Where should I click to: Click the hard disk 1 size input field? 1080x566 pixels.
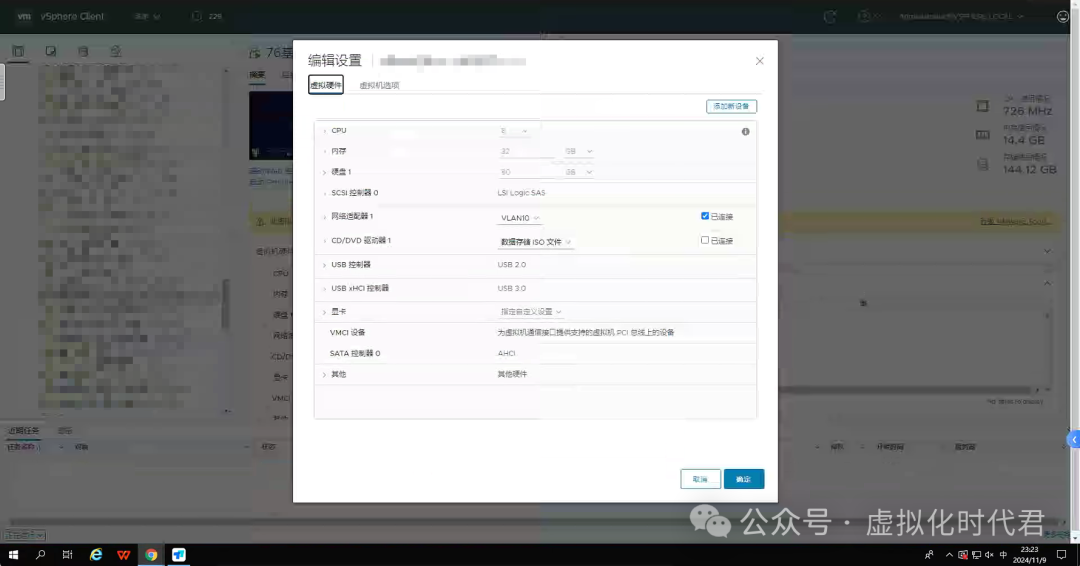tap(526, 172)
